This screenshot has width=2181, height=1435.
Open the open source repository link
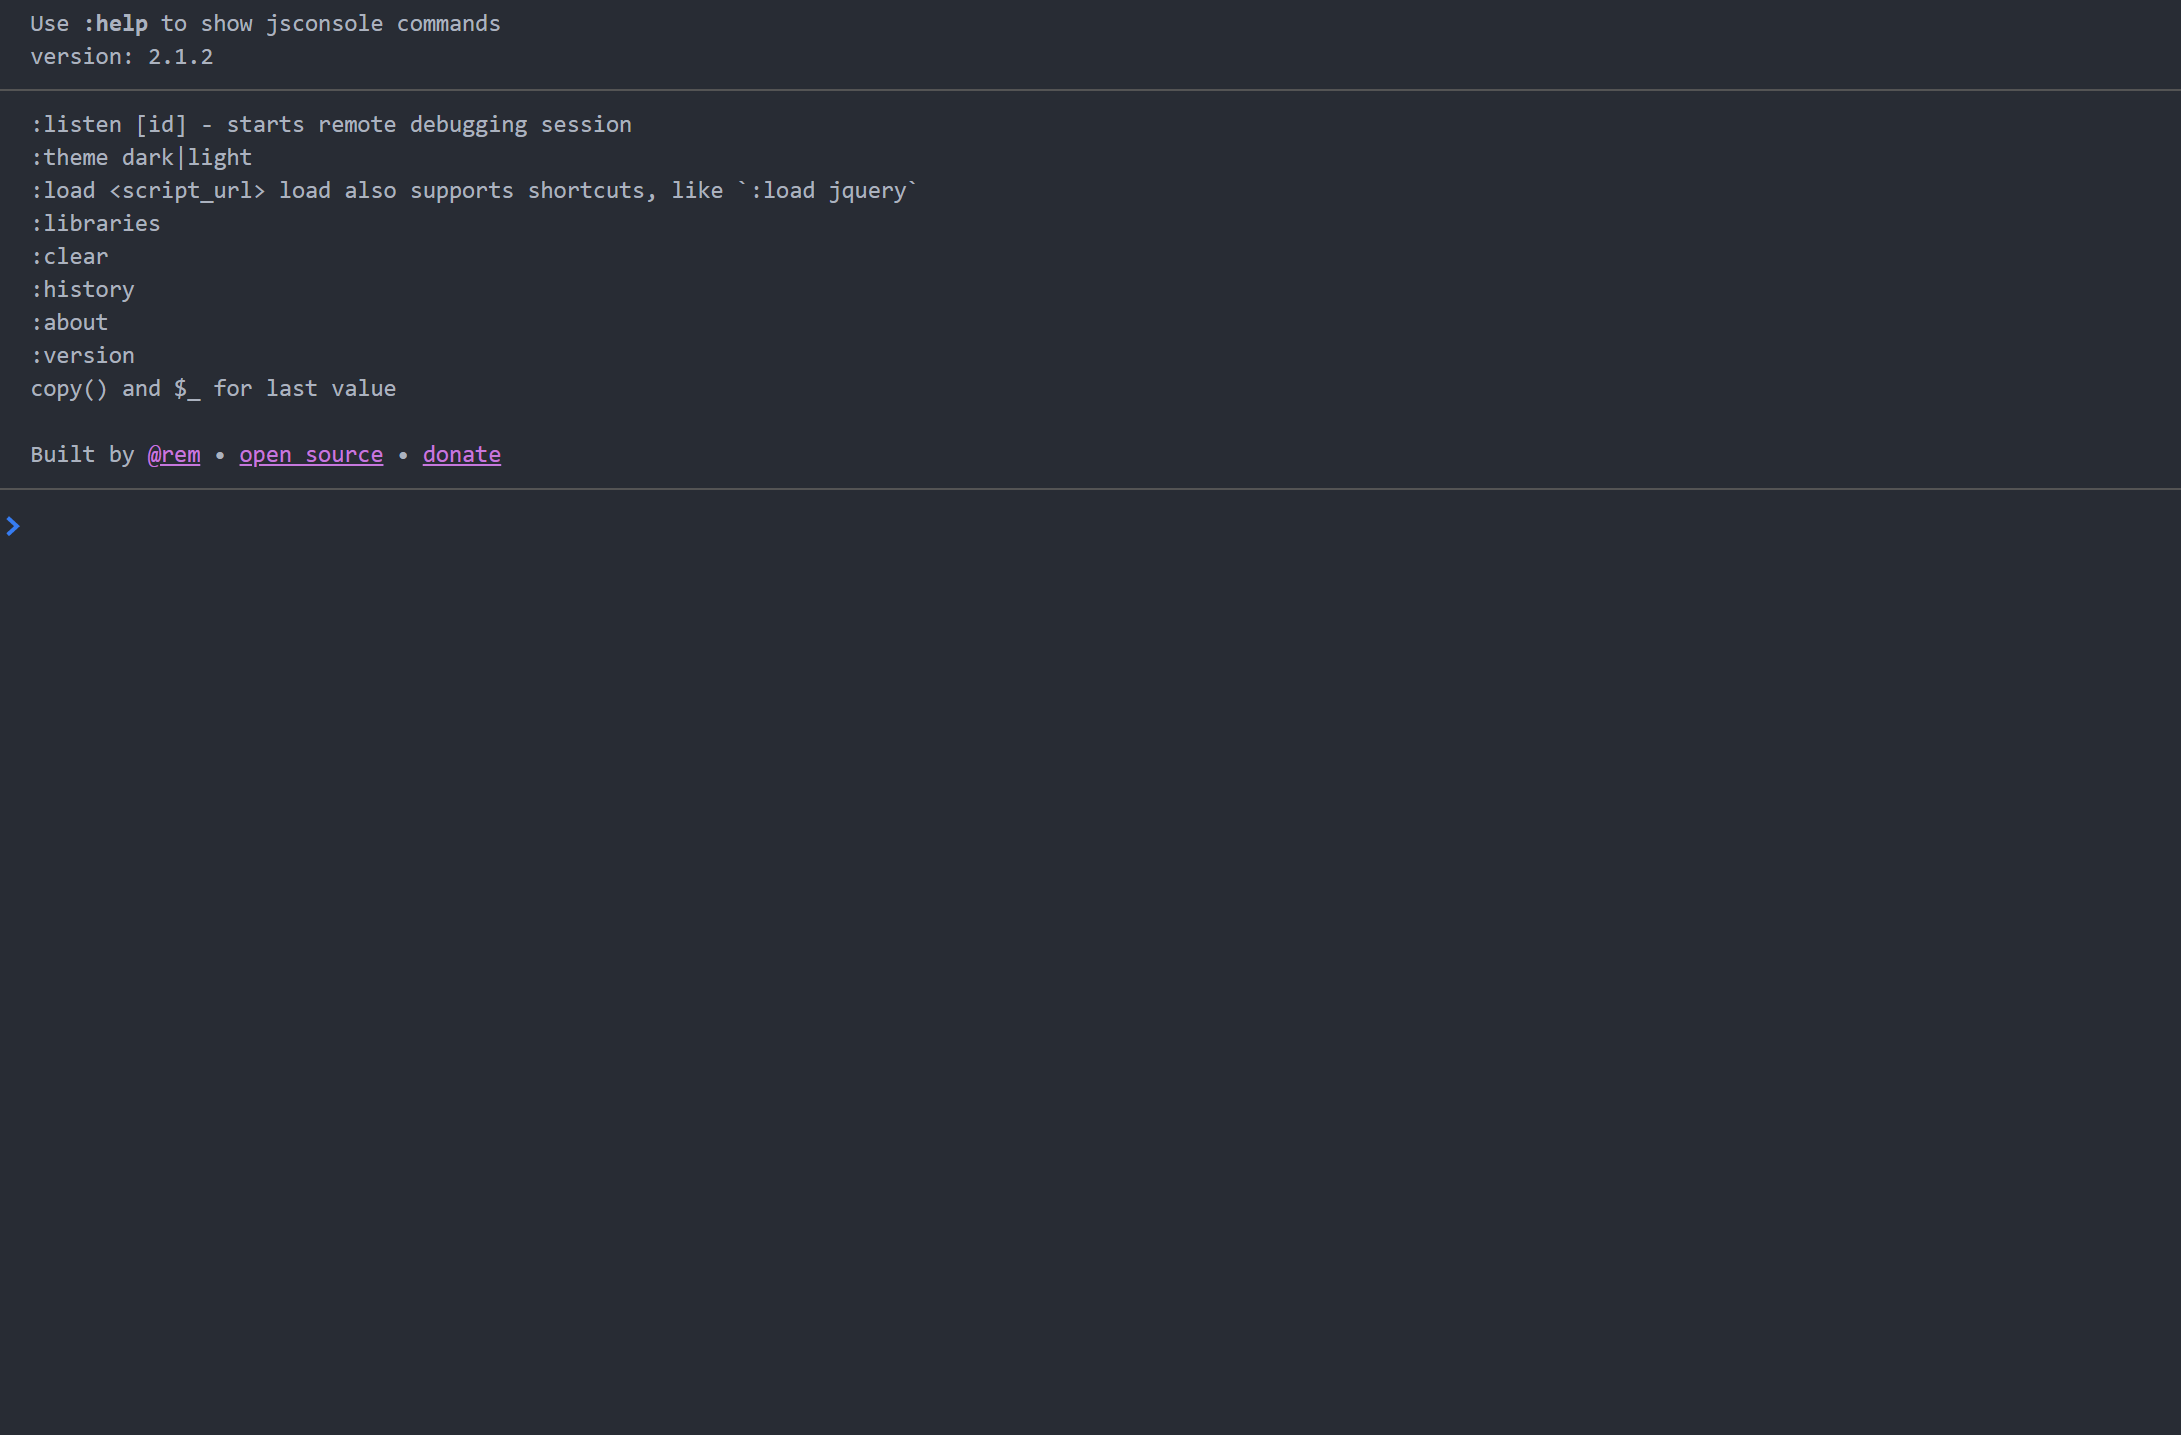(311, 454)
